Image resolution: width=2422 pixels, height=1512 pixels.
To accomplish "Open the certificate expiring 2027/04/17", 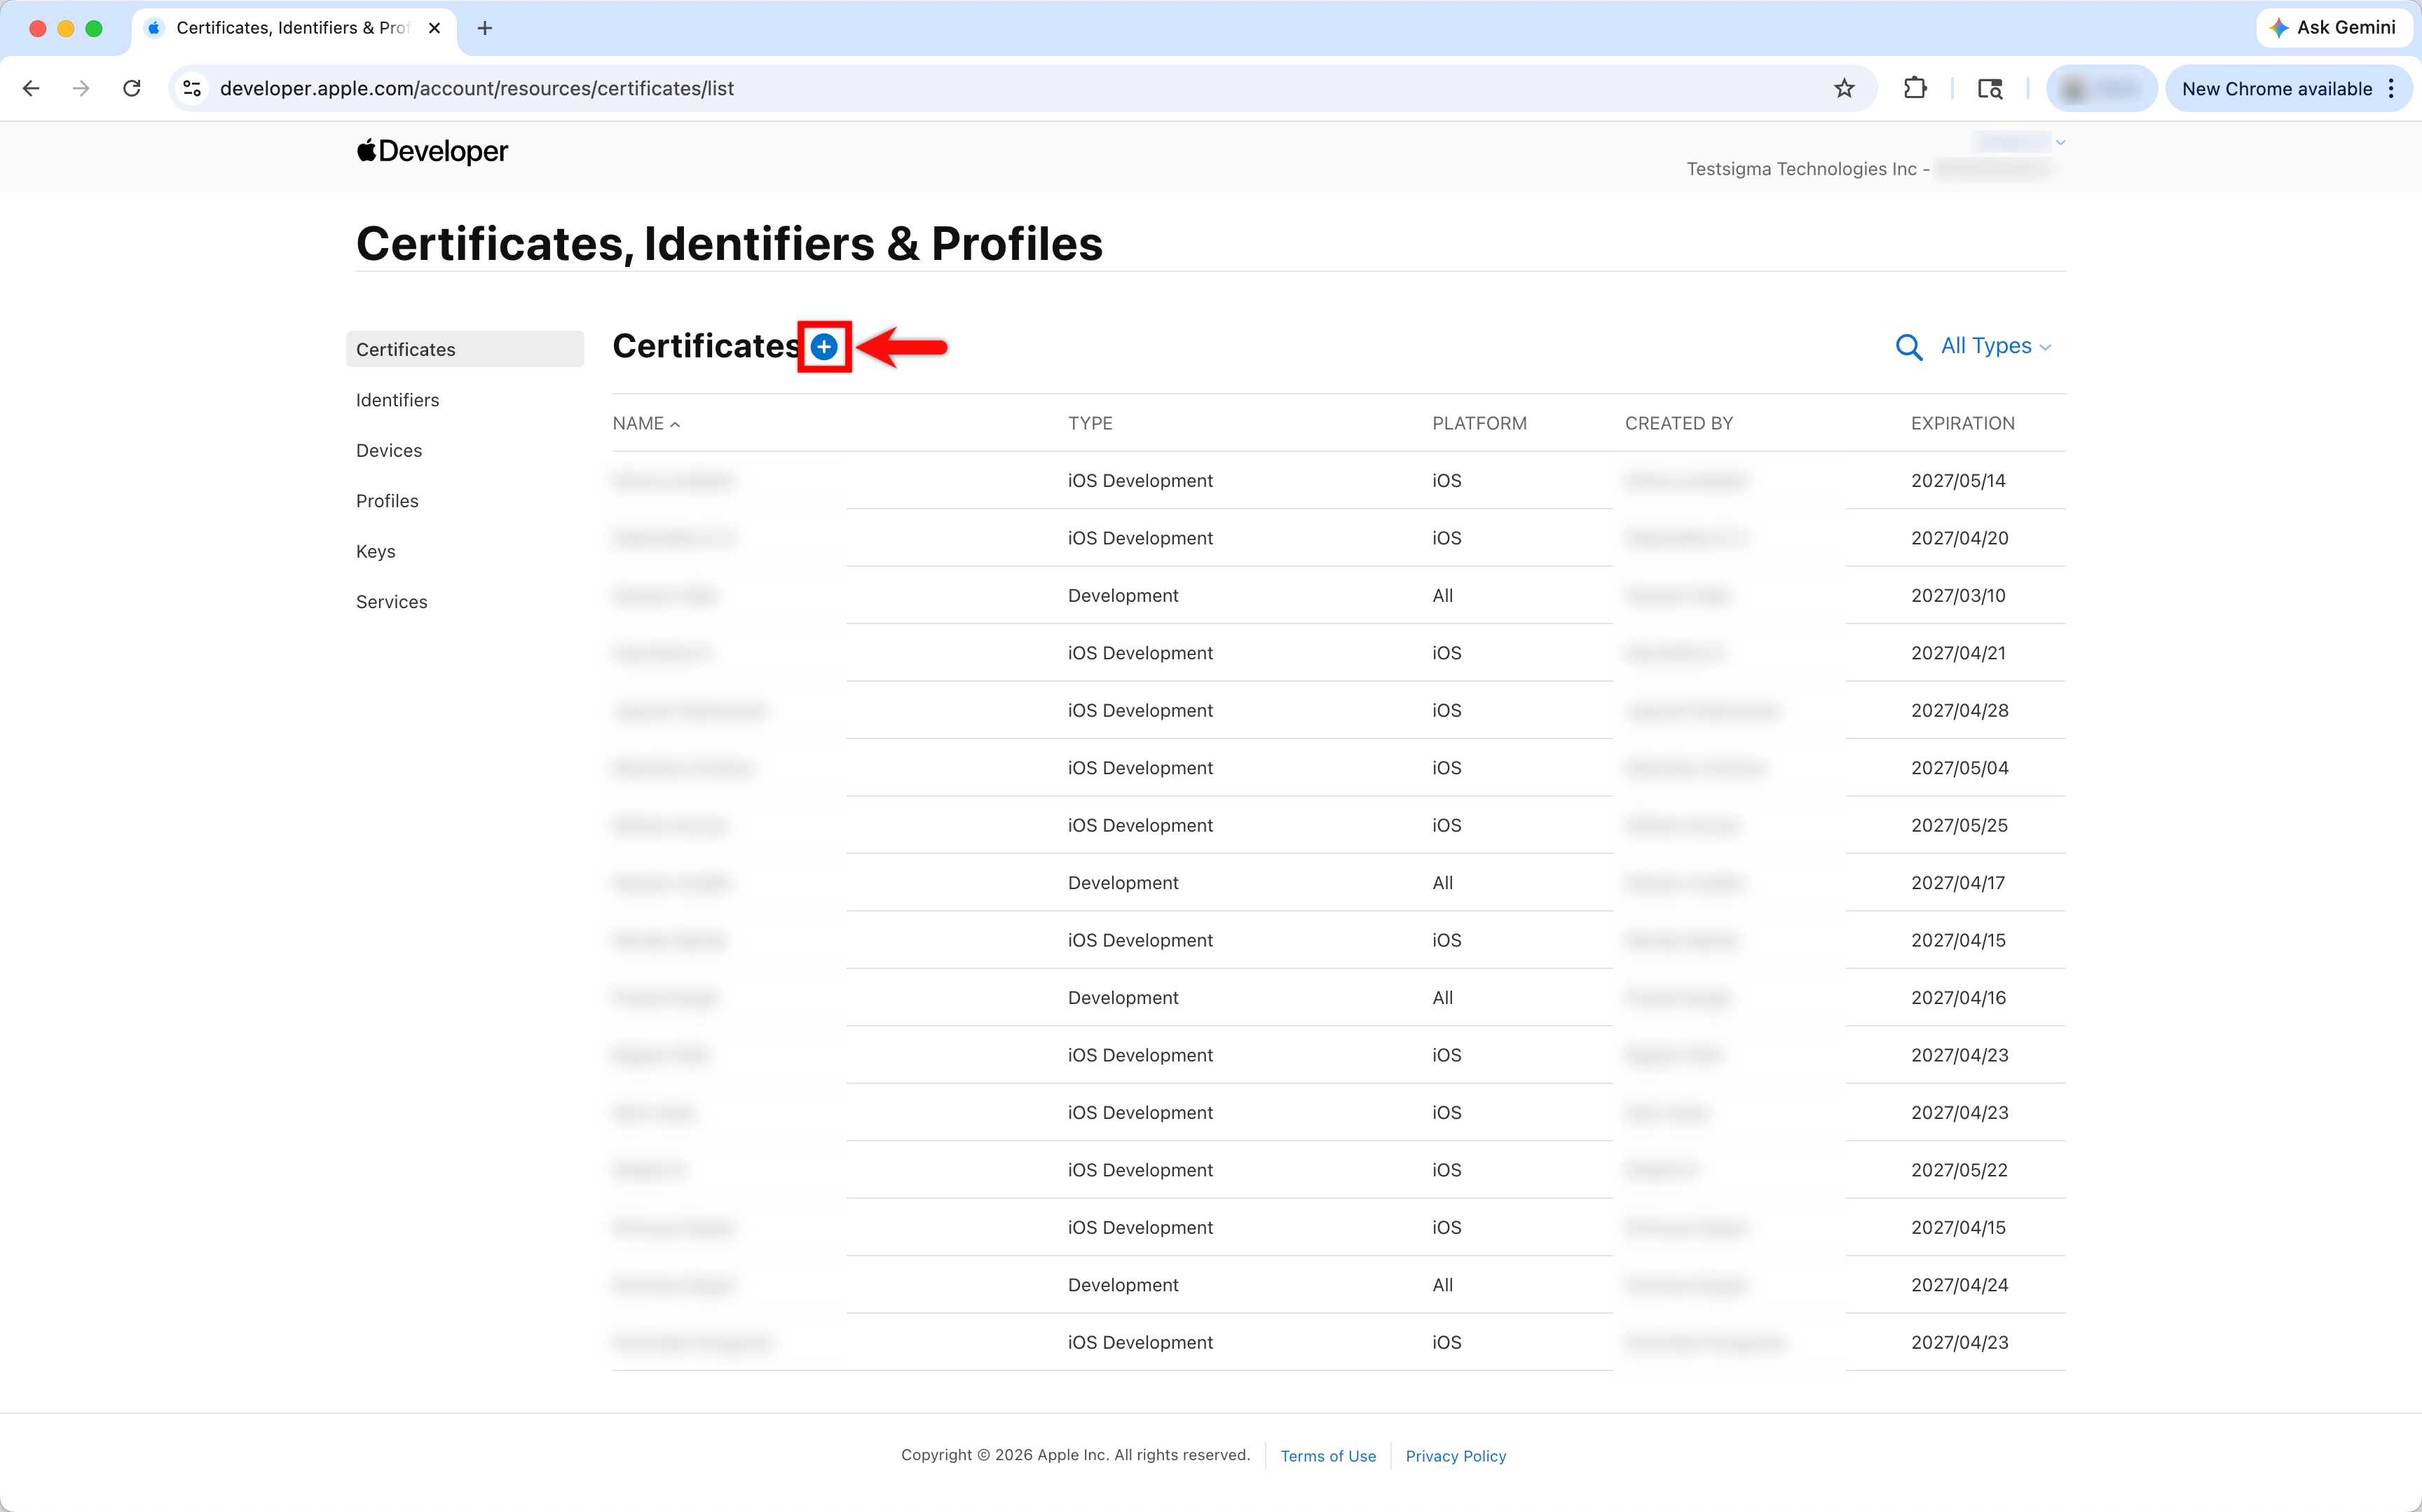I will (1338, 883).
